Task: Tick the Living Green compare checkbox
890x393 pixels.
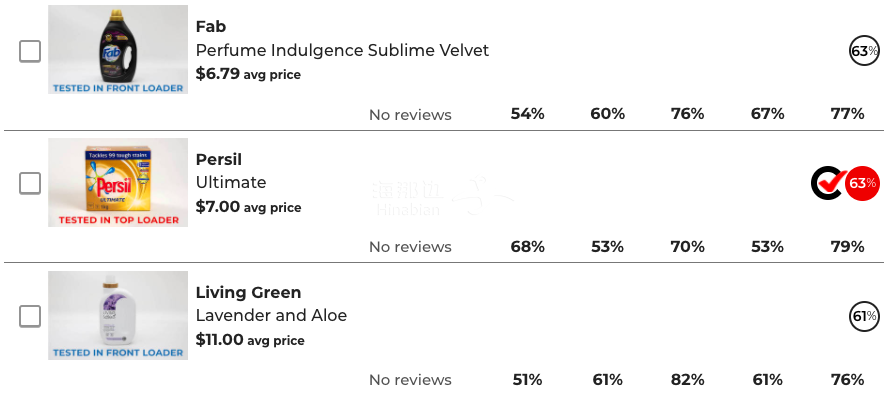Action: [30, 316]
